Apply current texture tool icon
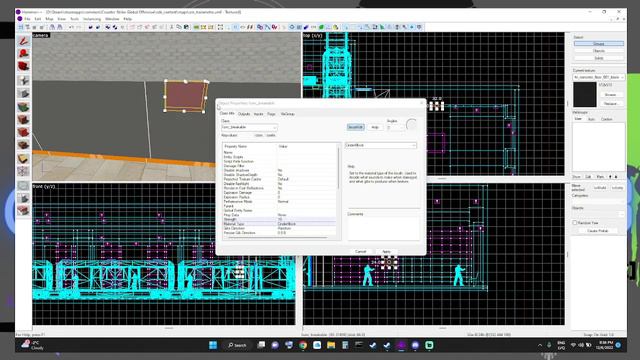Image resolution: width=640 pixels, height=360 pixels. (x=23, y=120)
